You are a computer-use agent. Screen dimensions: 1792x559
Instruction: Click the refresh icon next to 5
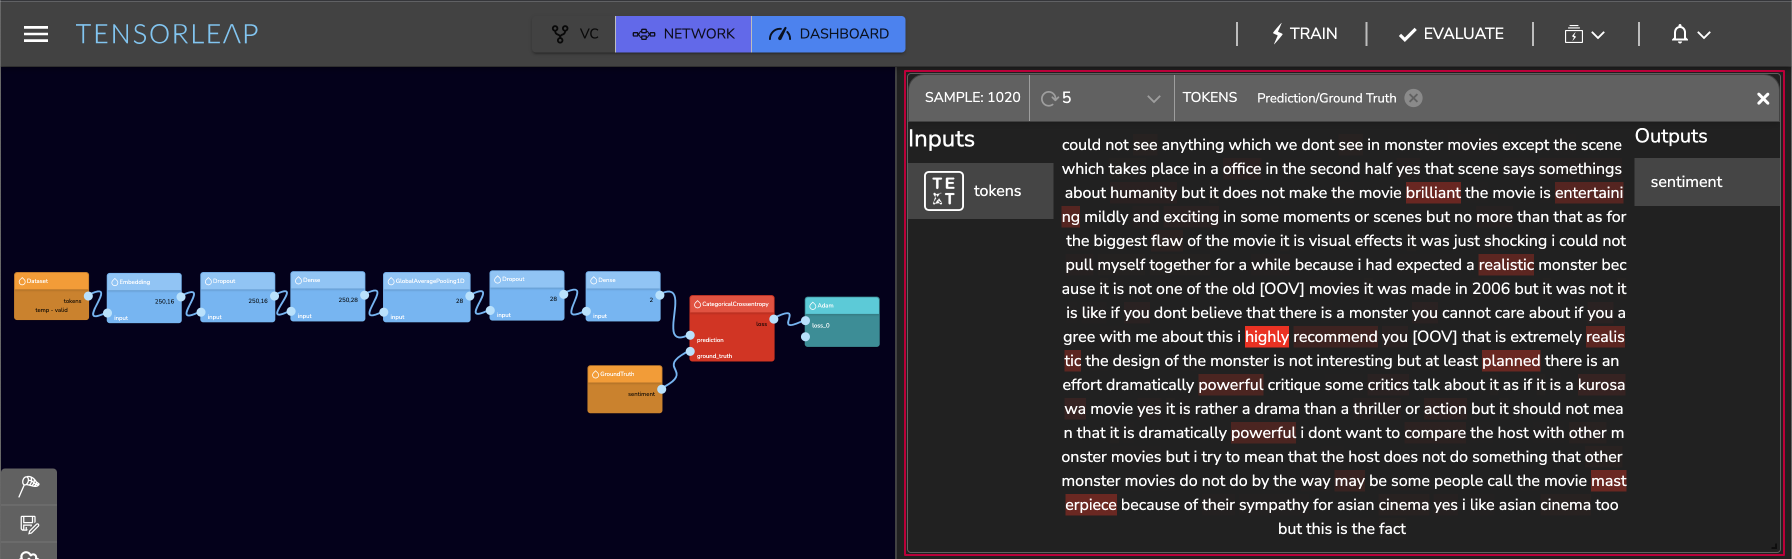[x=1049, y=98]
